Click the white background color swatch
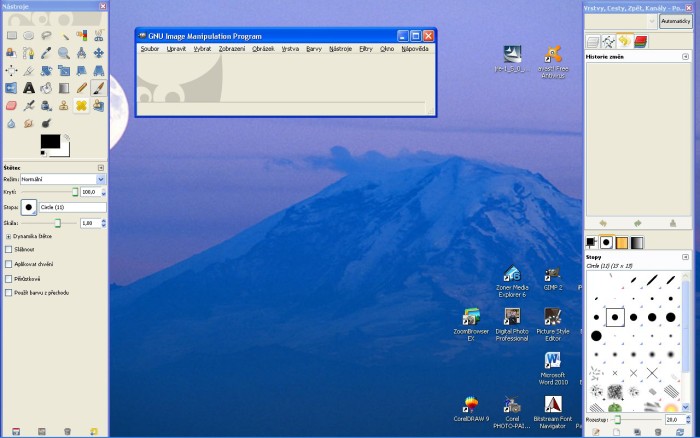Screen dimensions: 700x438 pyautogui.click(x=65, y=152)
